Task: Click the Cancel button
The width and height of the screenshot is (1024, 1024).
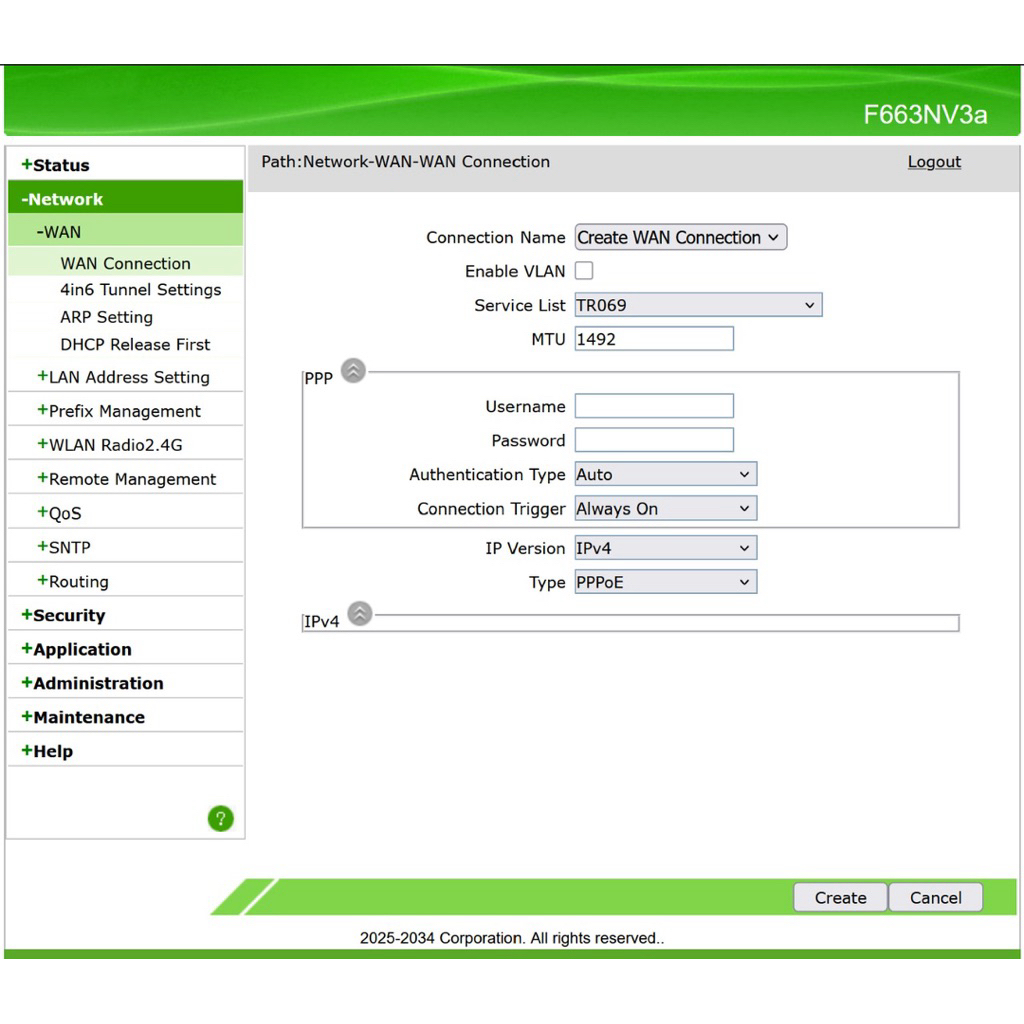Action: (x=935, y=897)
